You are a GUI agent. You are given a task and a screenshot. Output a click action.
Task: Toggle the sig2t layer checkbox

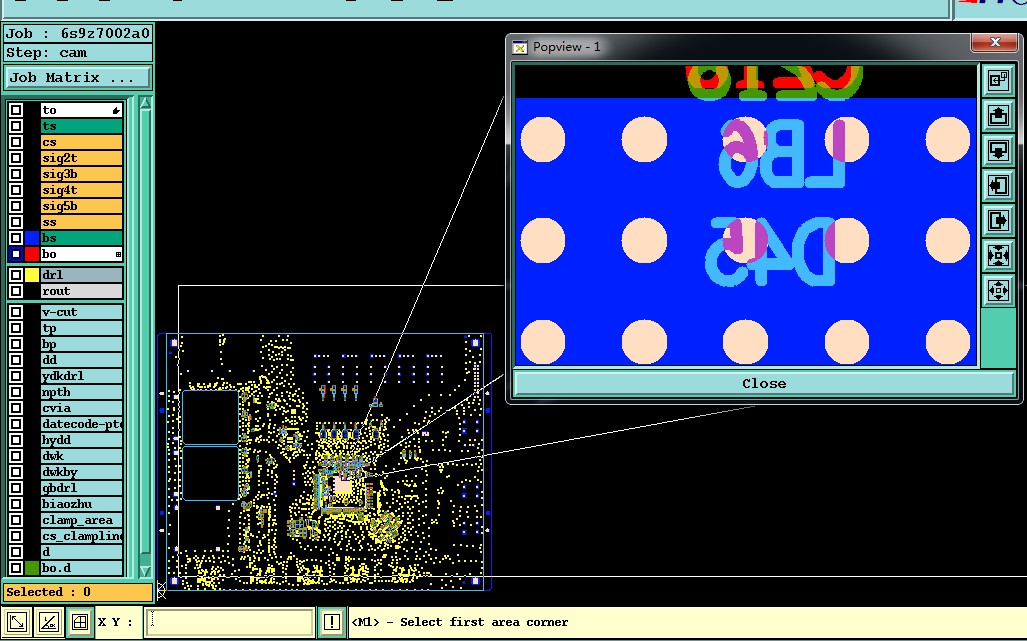16,158
